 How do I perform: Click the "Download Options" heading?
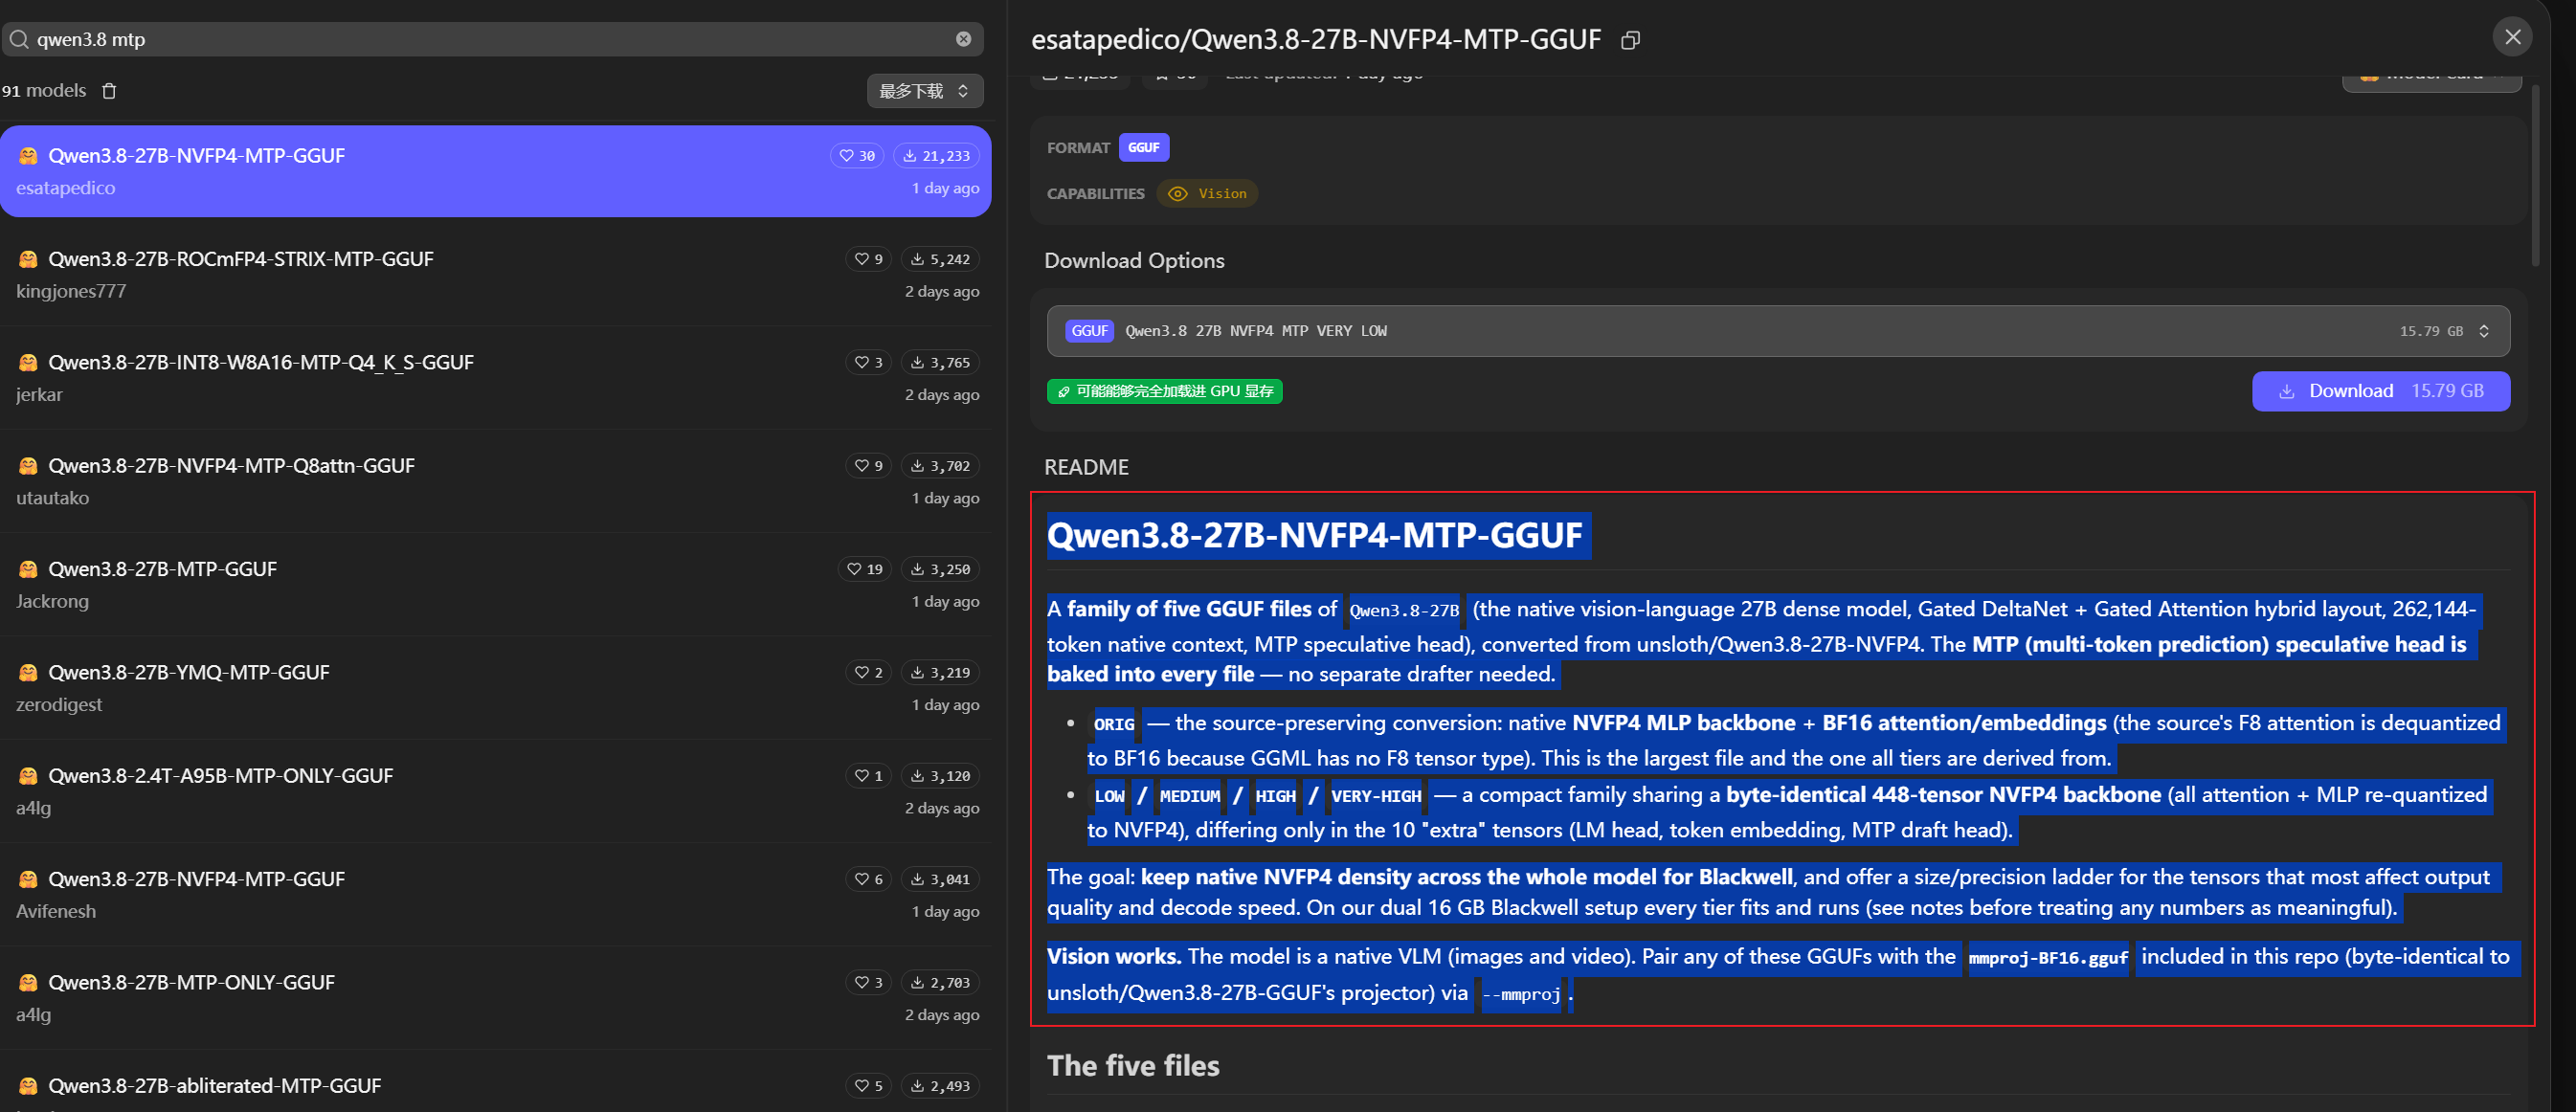[1134, 260]
